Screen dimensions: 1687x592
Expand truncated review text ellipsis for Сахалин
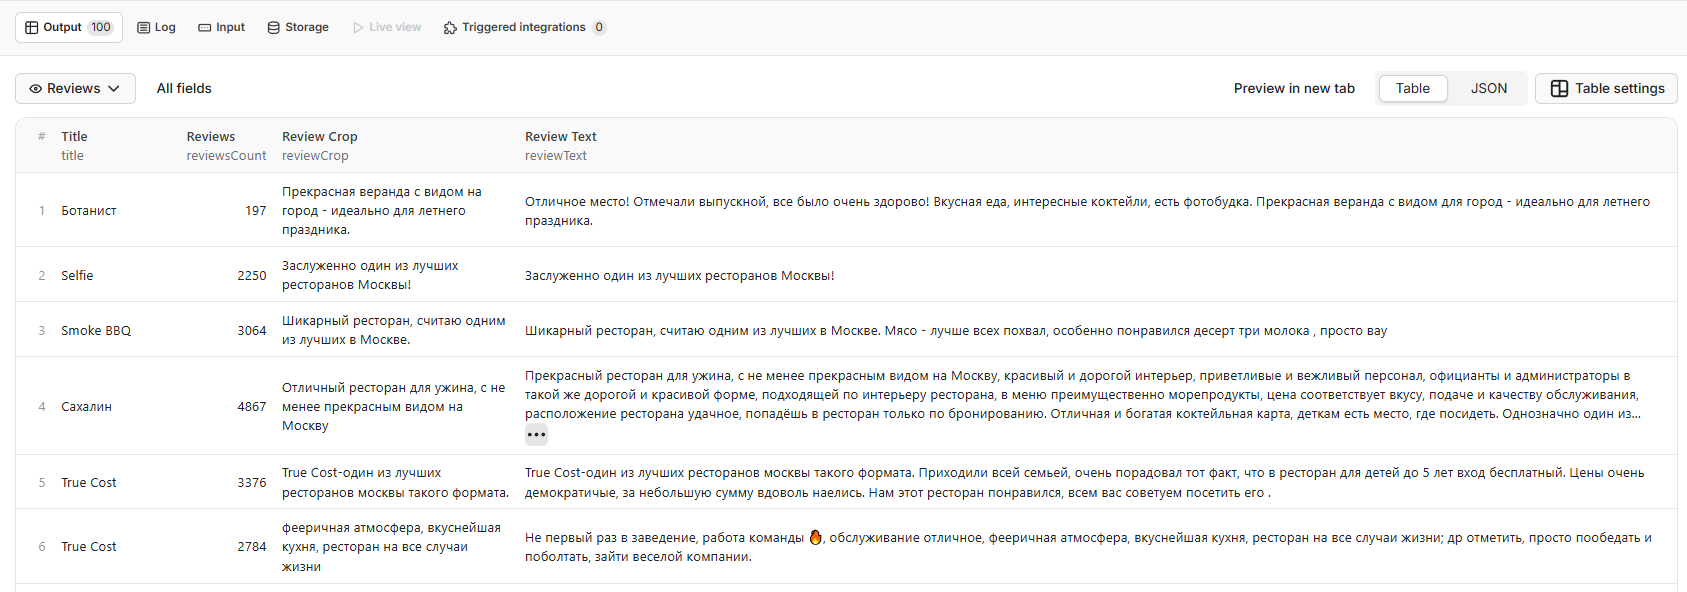tap(537, 434)
